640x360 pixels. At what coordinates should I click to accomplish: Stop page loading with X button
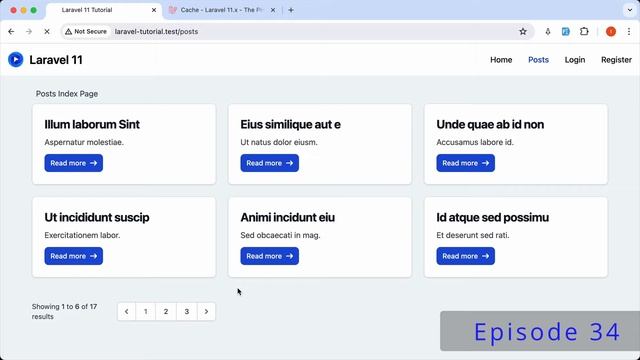[x=47, y=31]
